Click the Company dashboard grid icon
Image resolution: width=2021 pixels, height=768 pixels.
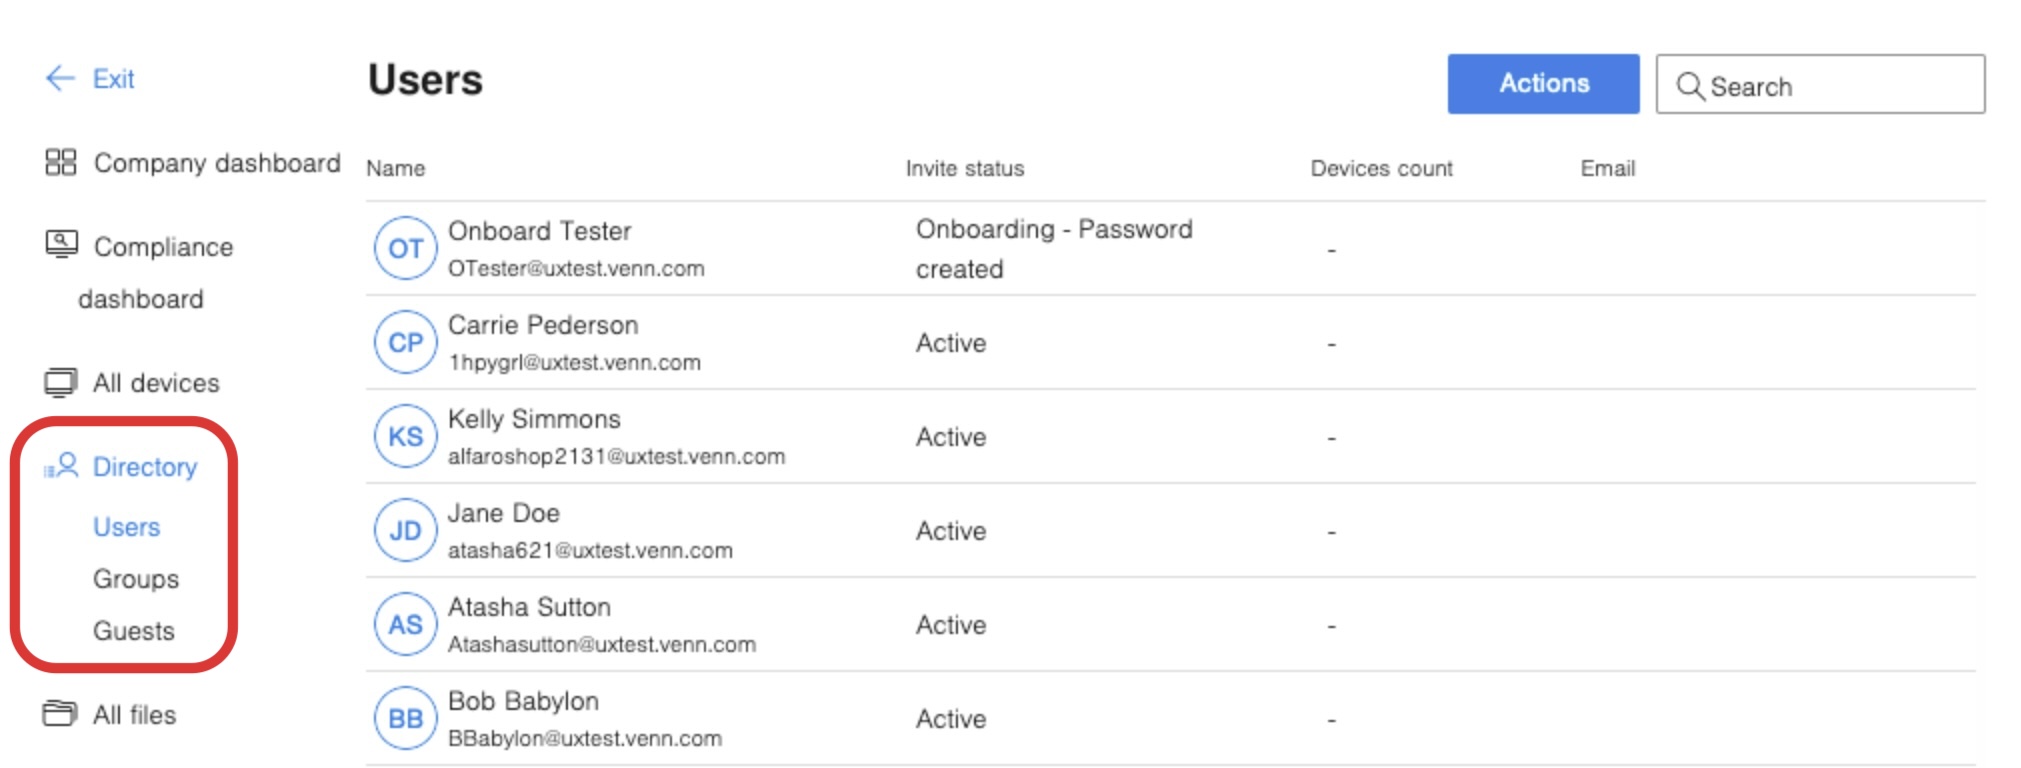click(62, 162)
